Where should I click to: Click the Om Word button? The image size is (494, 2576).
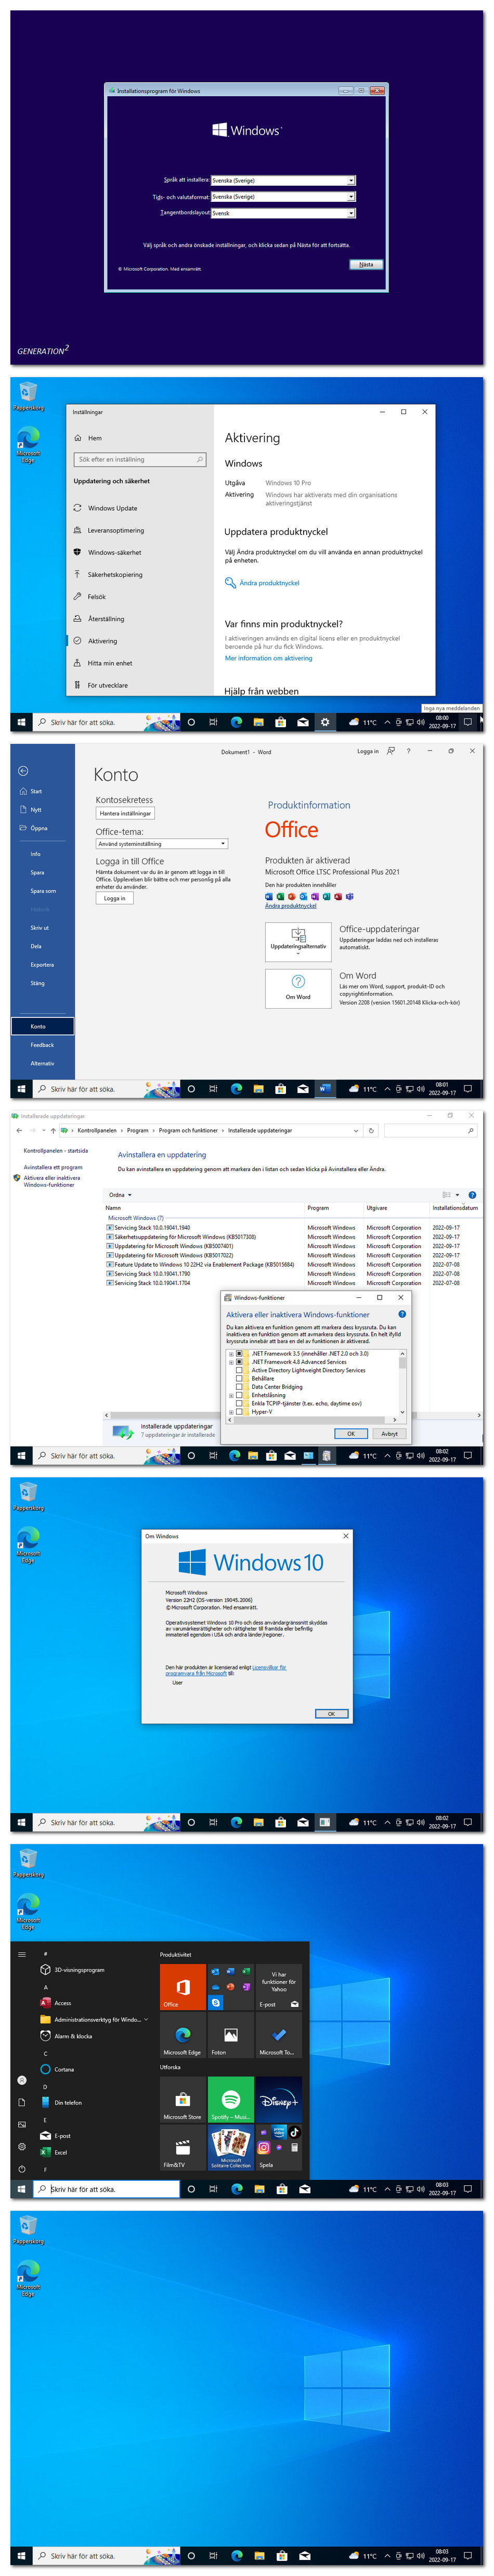click(298, 988)
